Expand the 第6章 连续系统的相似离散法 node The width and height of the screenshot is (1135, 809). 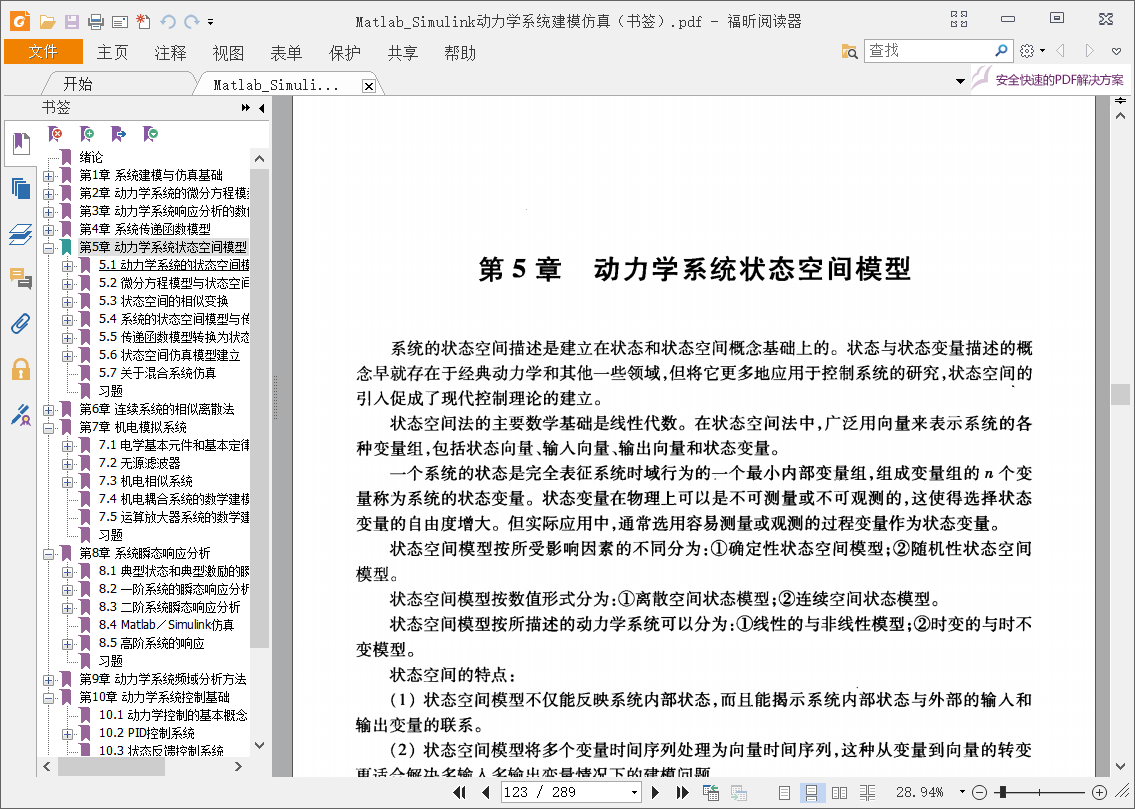tap(48, 410)
